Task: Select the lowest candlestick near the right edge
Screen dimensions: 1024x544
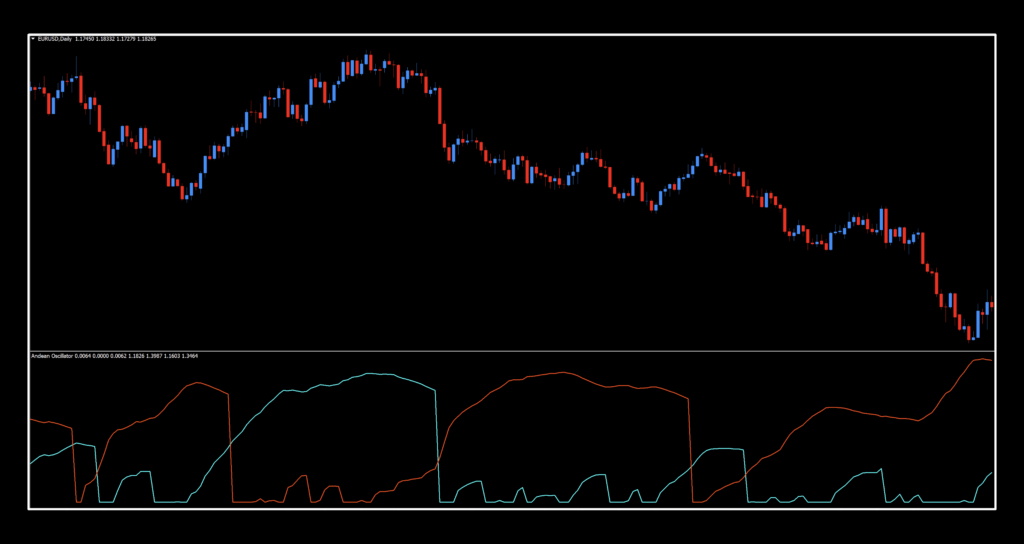Action: (x=969, y=333)
